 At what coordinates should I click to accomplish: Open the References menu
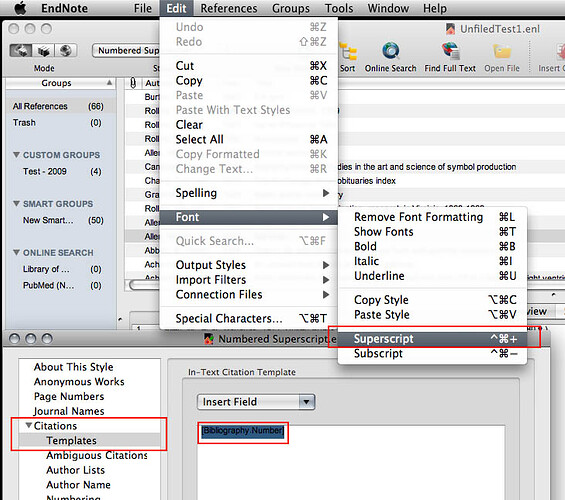[x=229, y=8]
